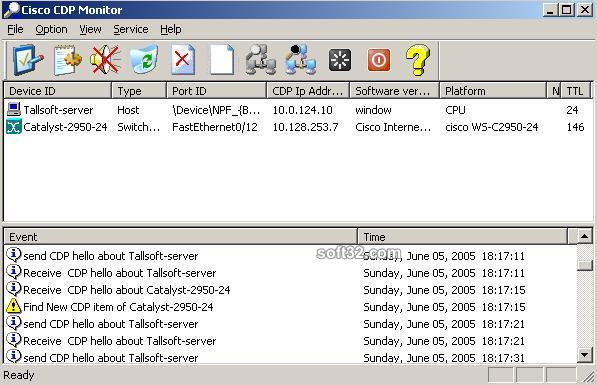Open the View menu
The image size is (597, 385).
pyautogui.click(x=90, y=29)
